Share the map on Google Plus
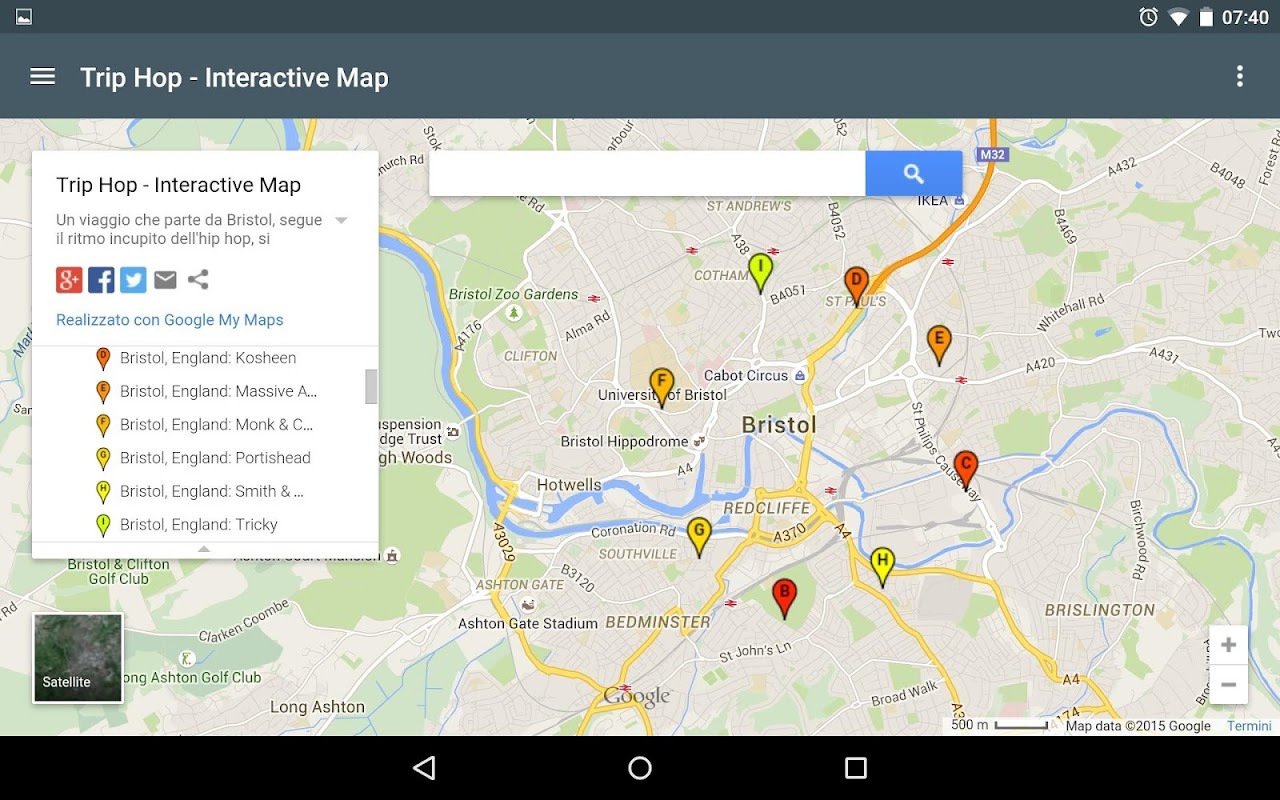The image size is (1280, 800). click(69, 280)
